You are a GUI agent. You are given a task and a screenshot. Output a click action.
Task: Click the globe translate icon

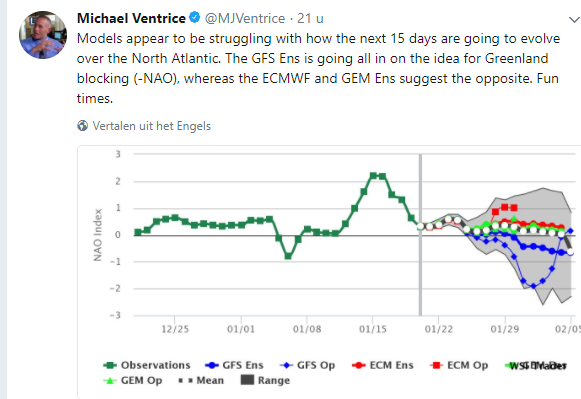point(83,126)
